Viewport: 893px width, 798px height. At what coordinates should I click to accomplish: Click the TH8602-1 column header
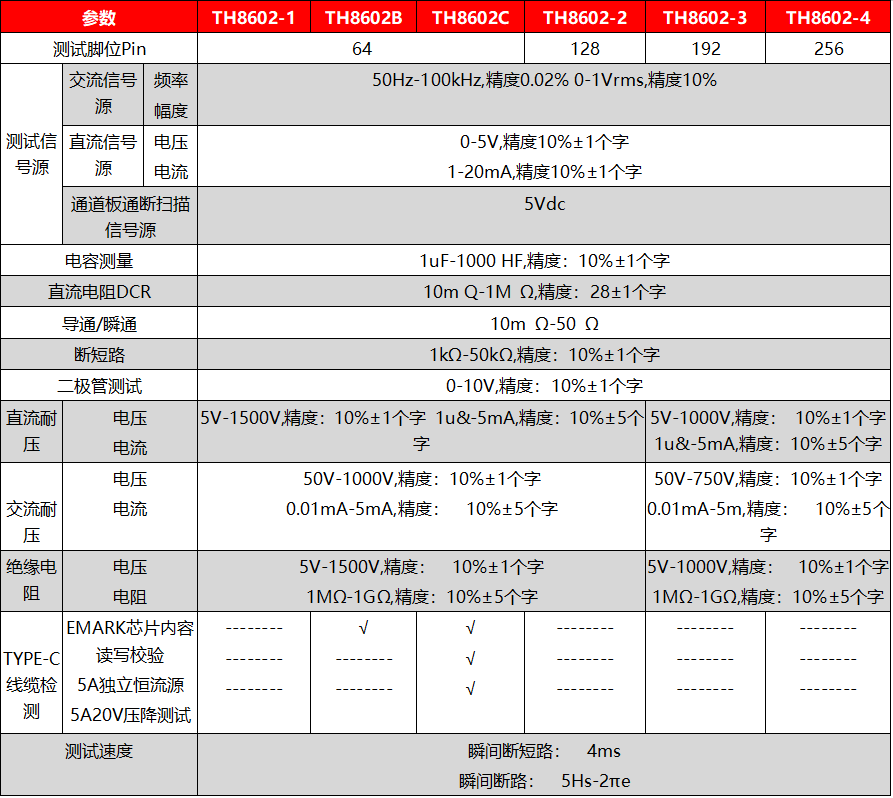click(x=253, y=17)
